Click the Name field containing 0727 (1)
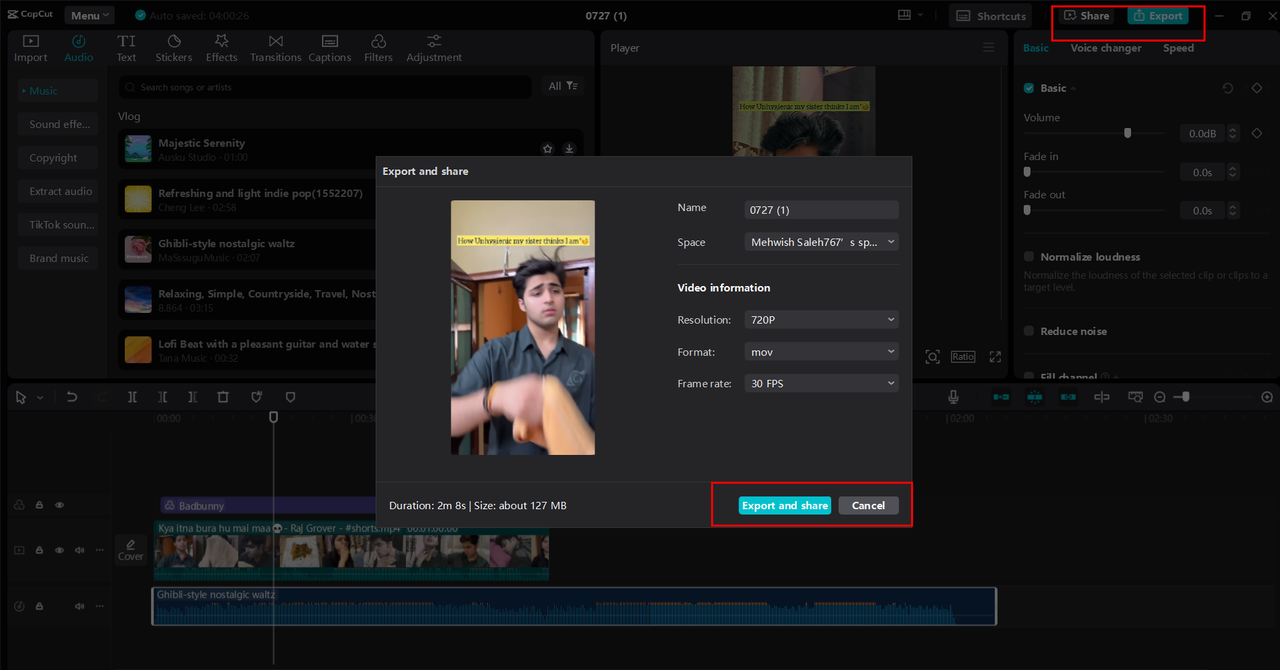This screenshot has width=1280, height=670. pyautogui.click(x=822, y=210)
